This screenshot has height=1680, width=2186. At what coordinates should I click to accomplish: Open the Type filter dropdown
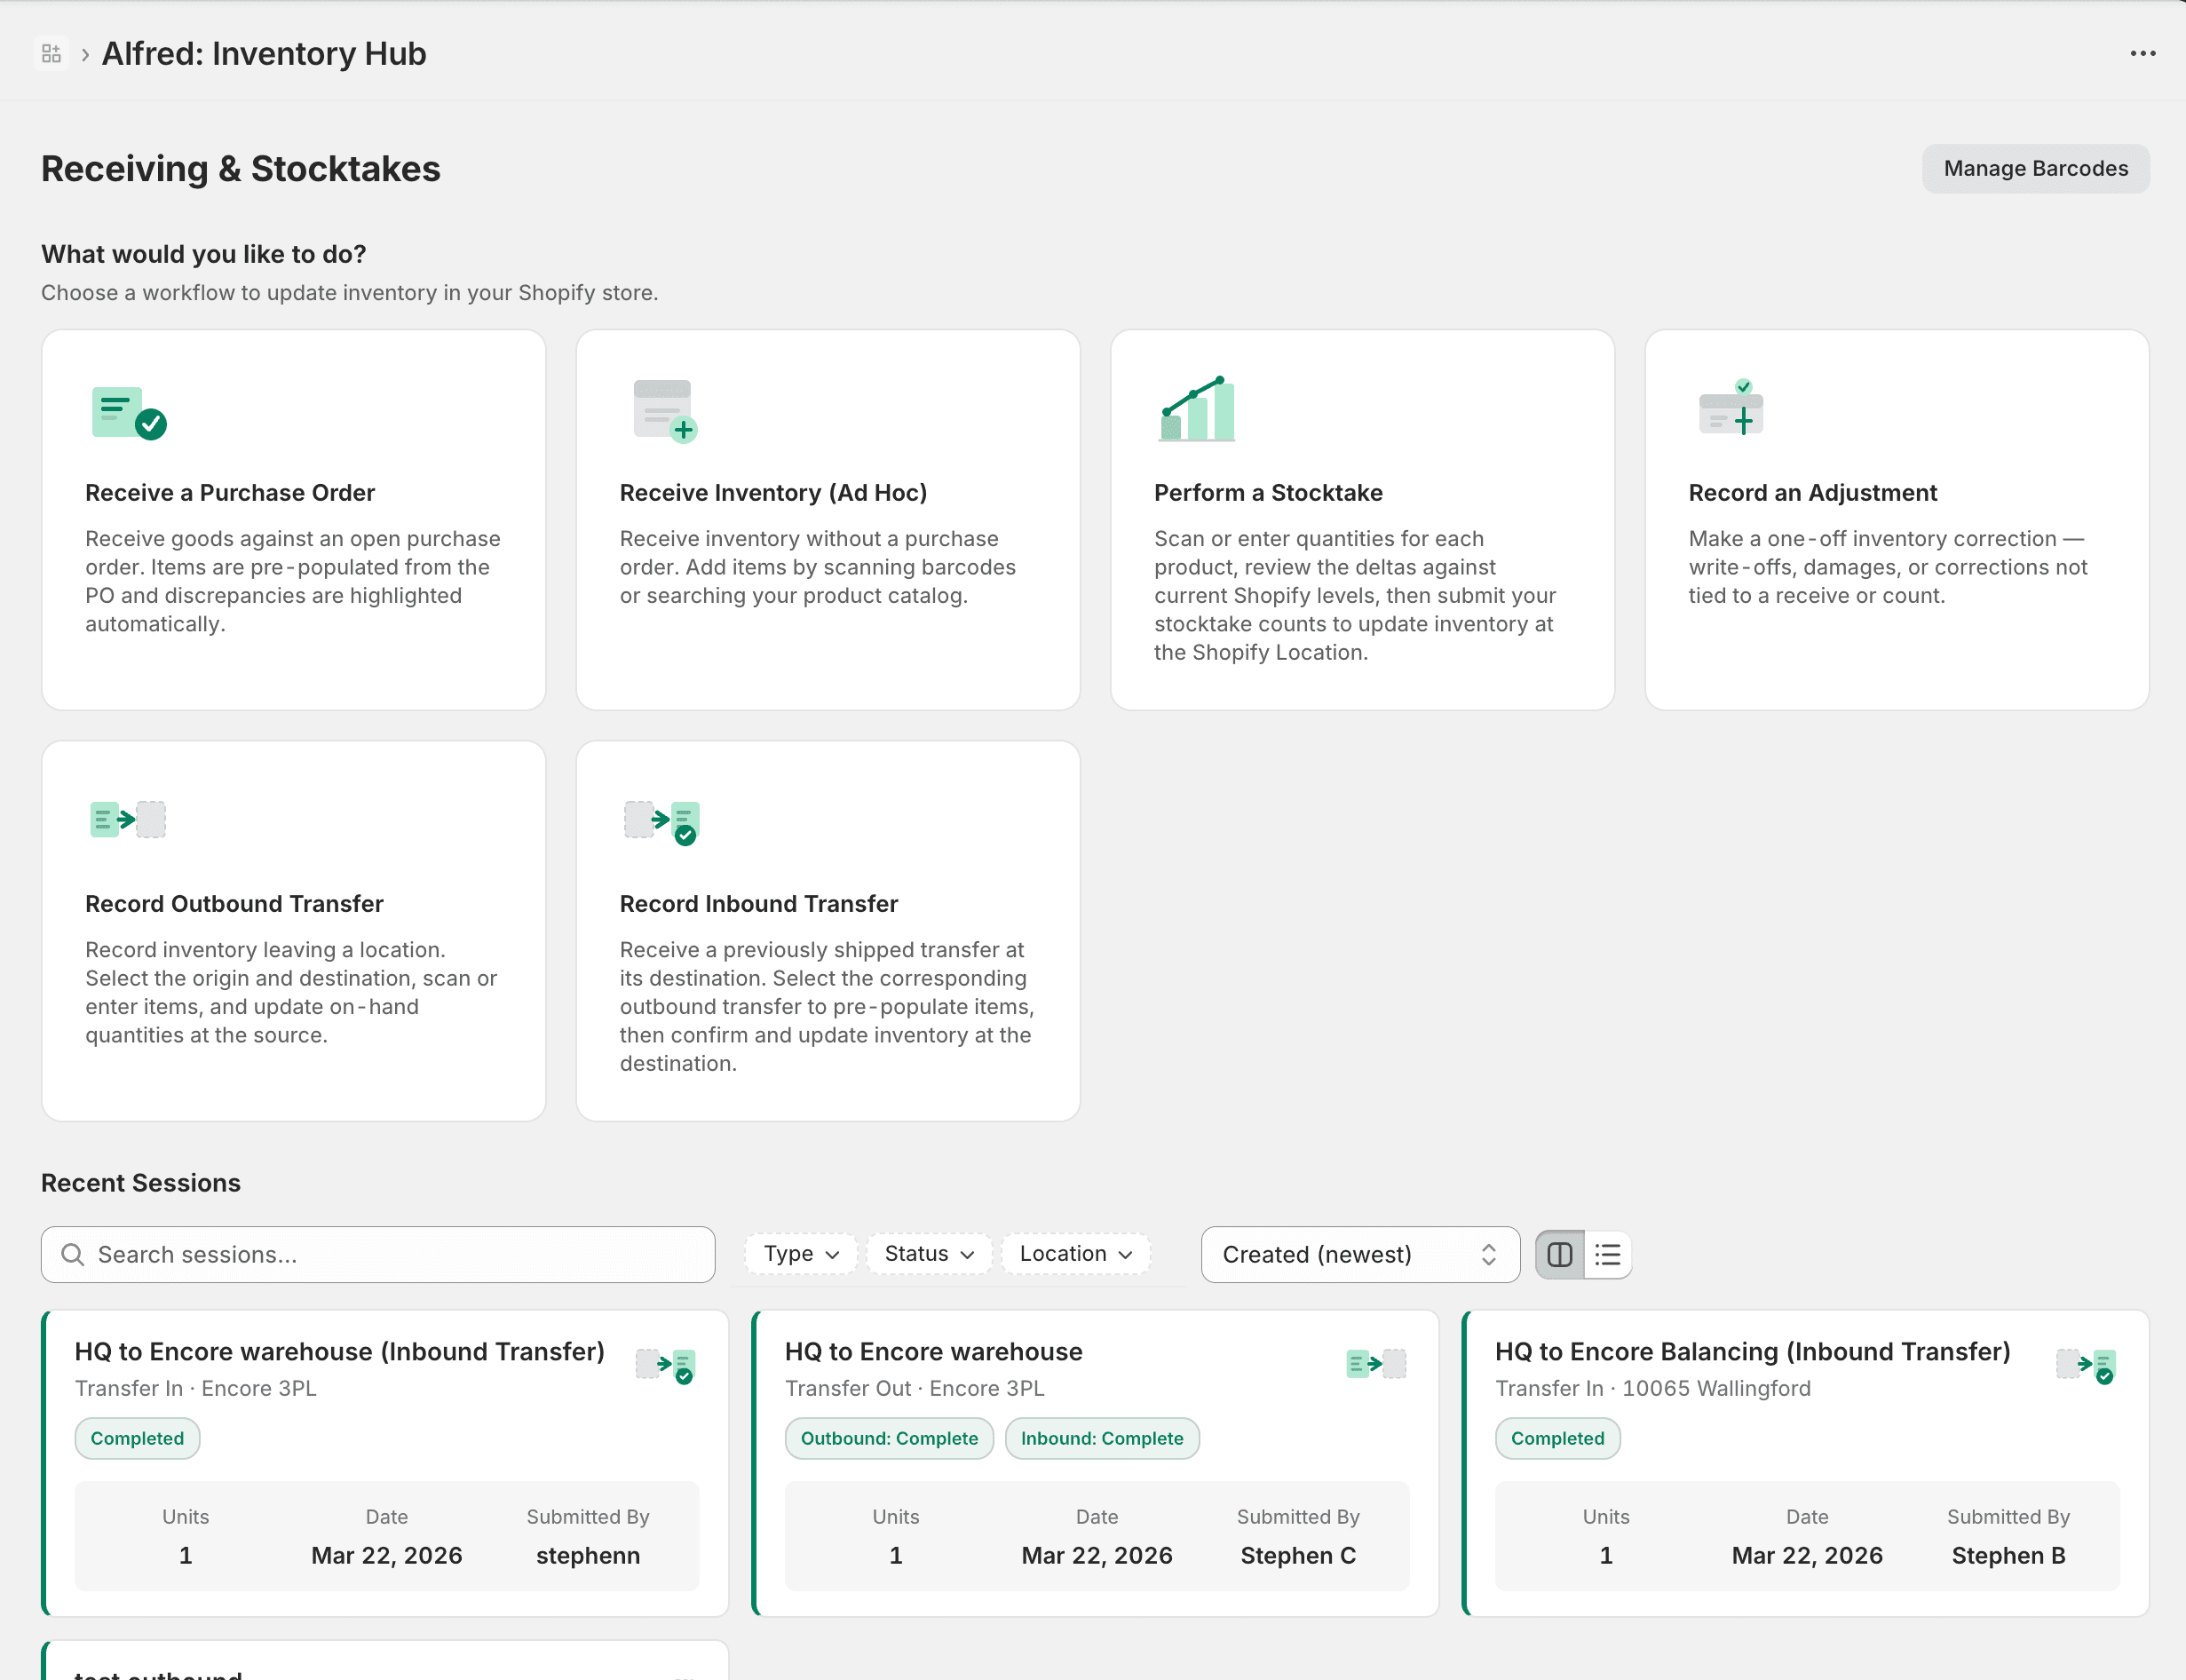[799, 1253]
